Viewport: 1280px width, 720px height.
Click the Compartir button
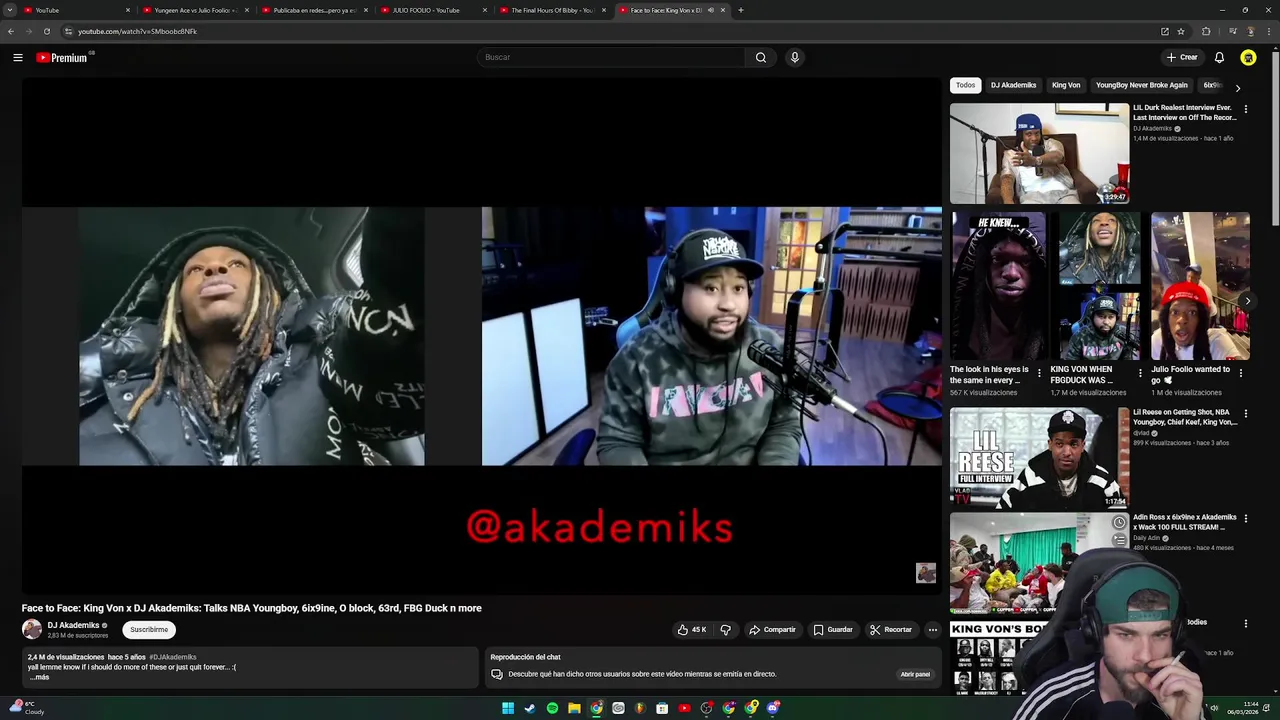772,630
